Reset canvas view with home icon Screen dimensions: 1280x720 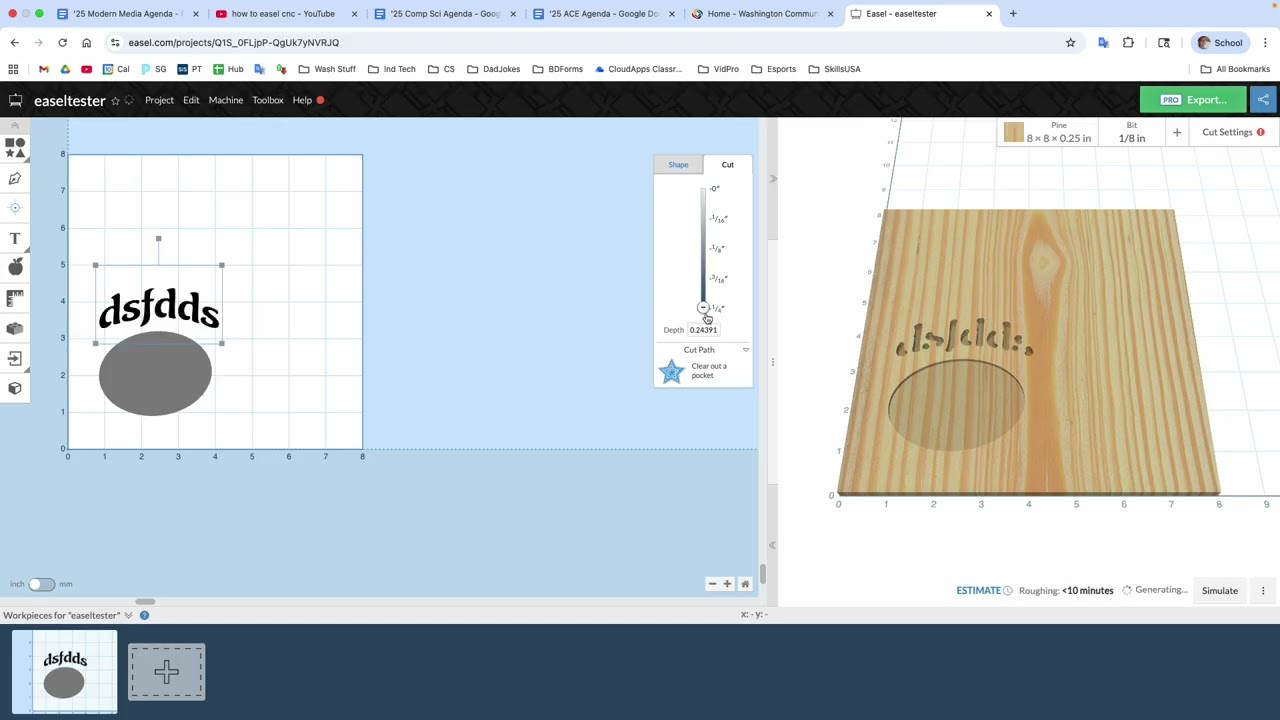point(744,584)
